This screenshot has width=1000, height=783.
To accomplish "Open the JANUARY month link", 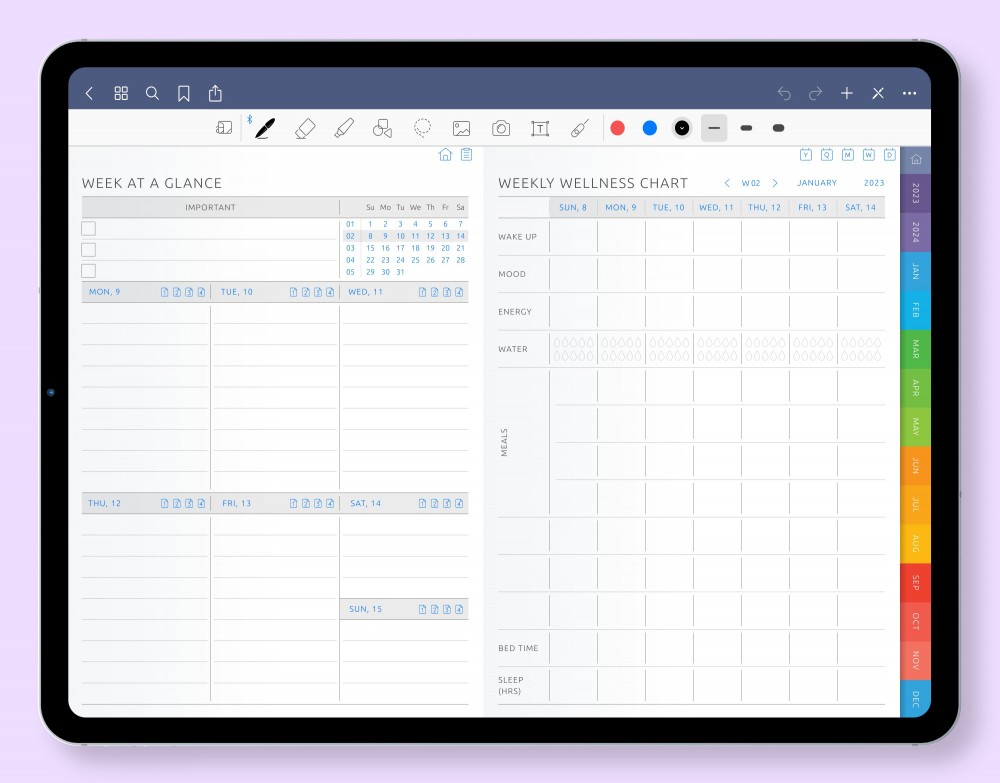I will (x=817, y=183).
